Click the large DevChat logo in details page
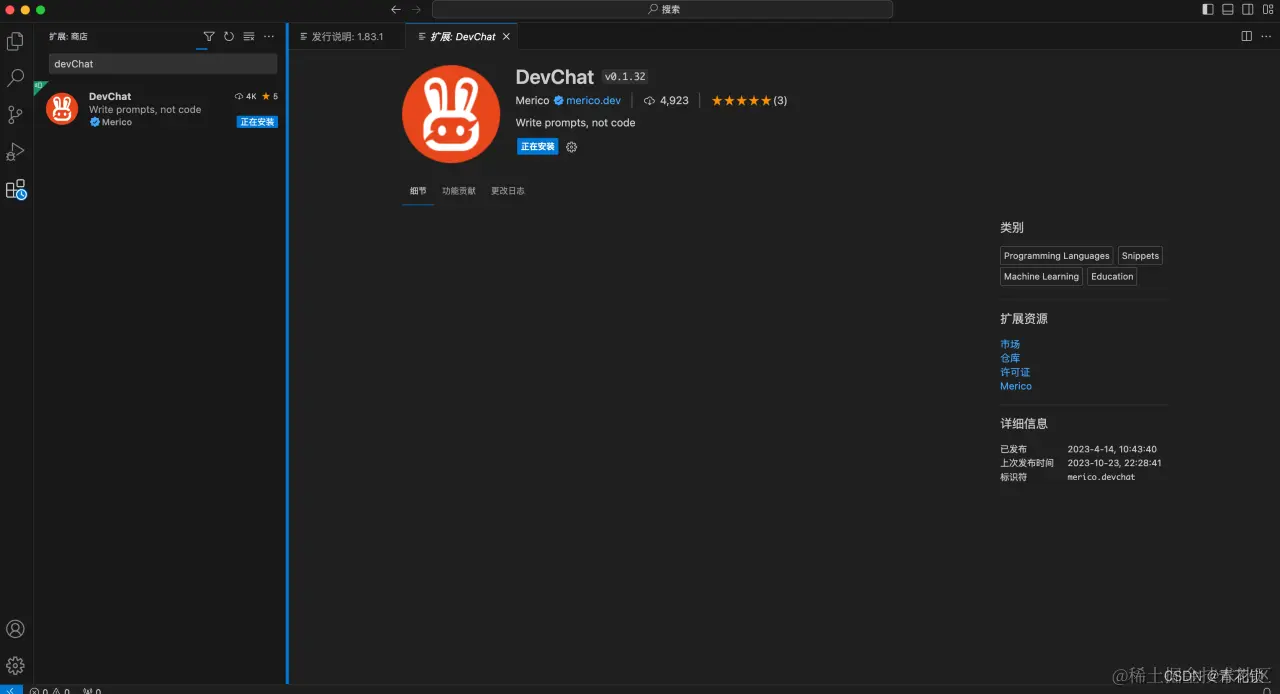 pyautogui.click(x=451, y=114)
